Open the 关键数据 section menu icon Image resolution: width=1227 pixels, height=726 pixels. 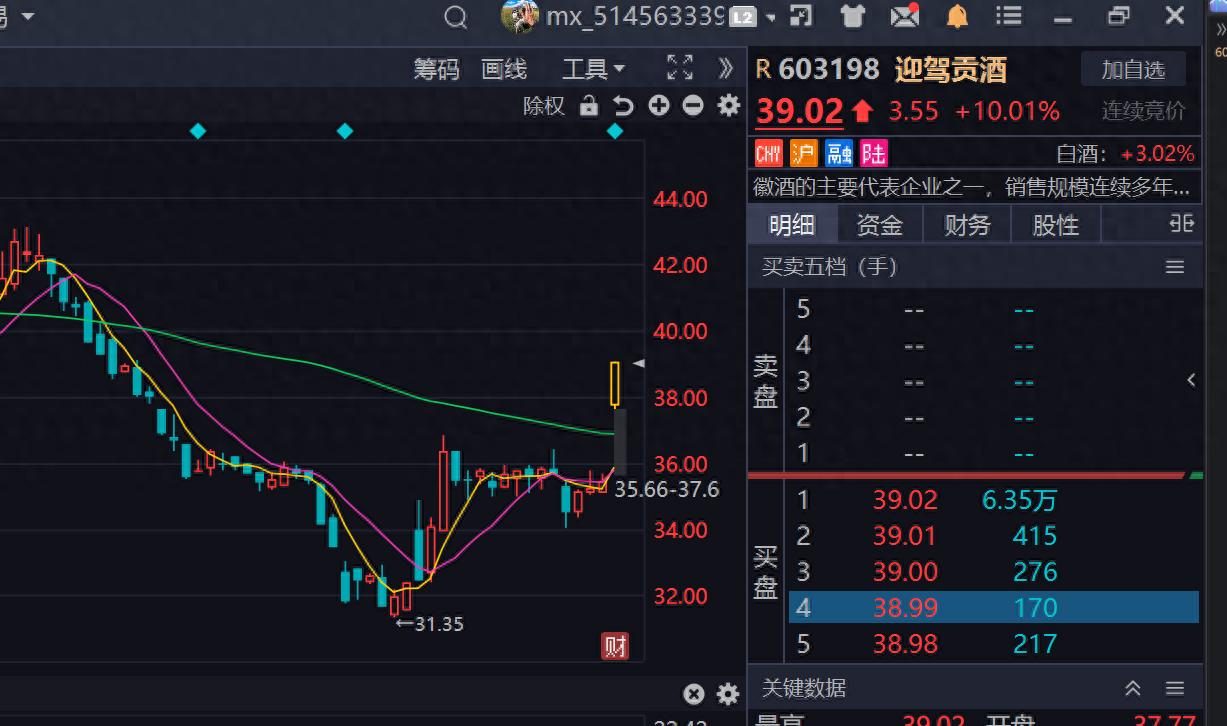coord(1175,688)
